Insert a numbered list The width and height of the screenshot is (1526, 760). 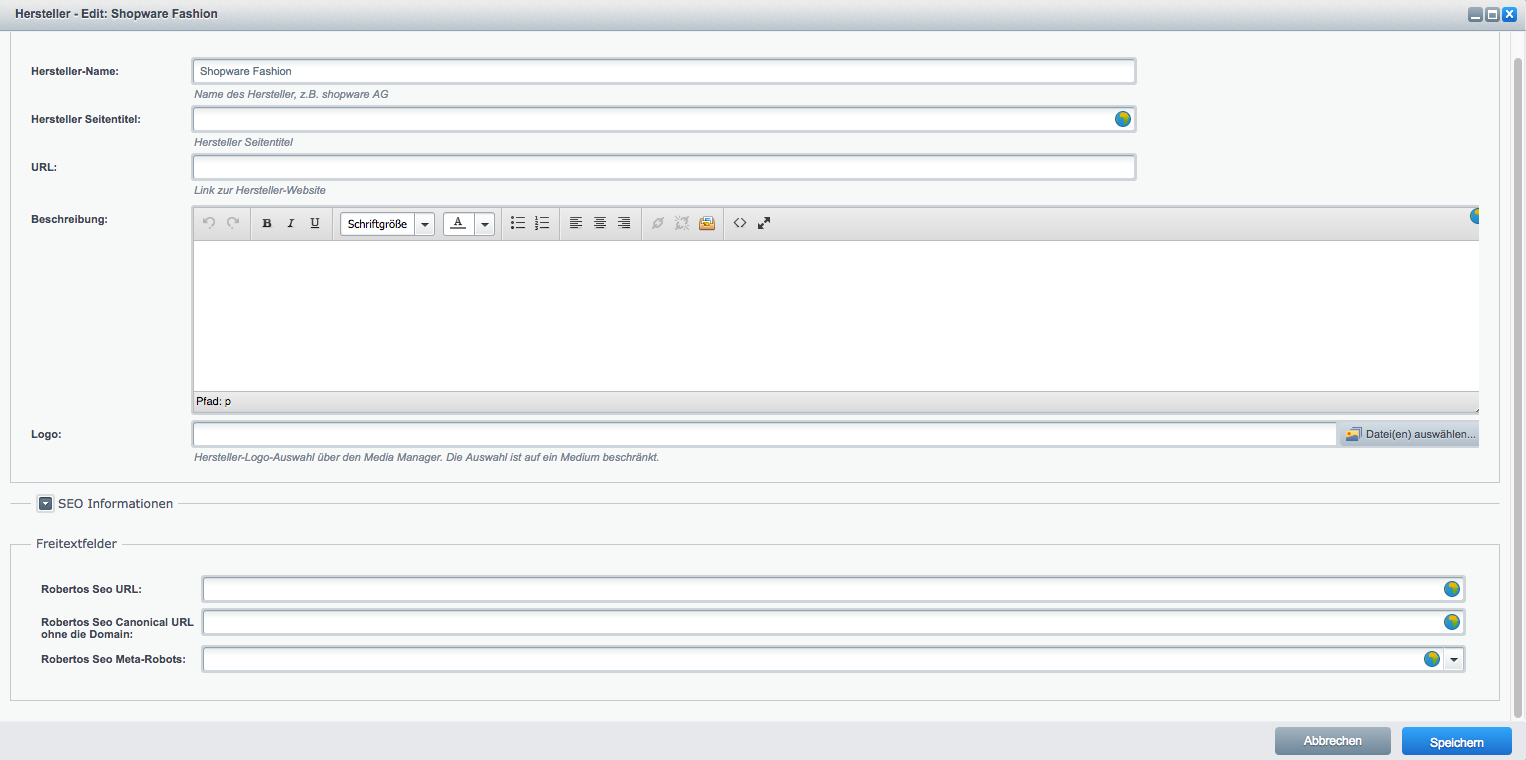542,223
